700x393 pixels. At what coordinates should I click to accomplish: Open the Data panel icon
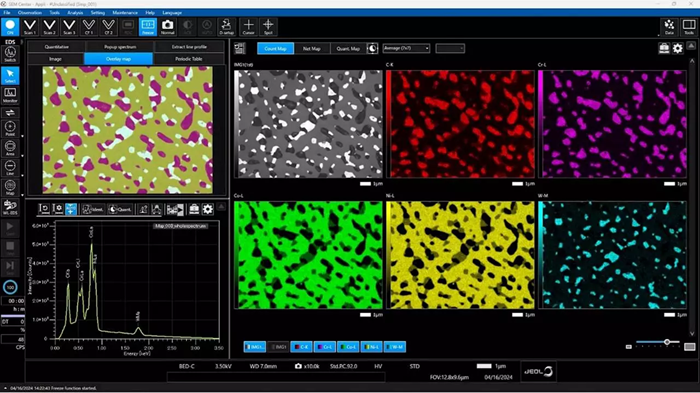click(669, 27)
